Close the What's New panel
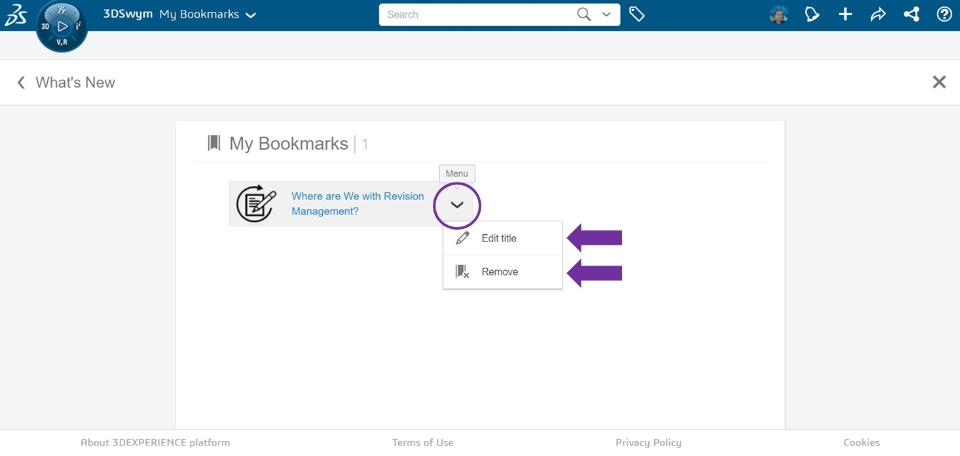The width and height of the screenshot is (960, 456). [x=939, y=83]
